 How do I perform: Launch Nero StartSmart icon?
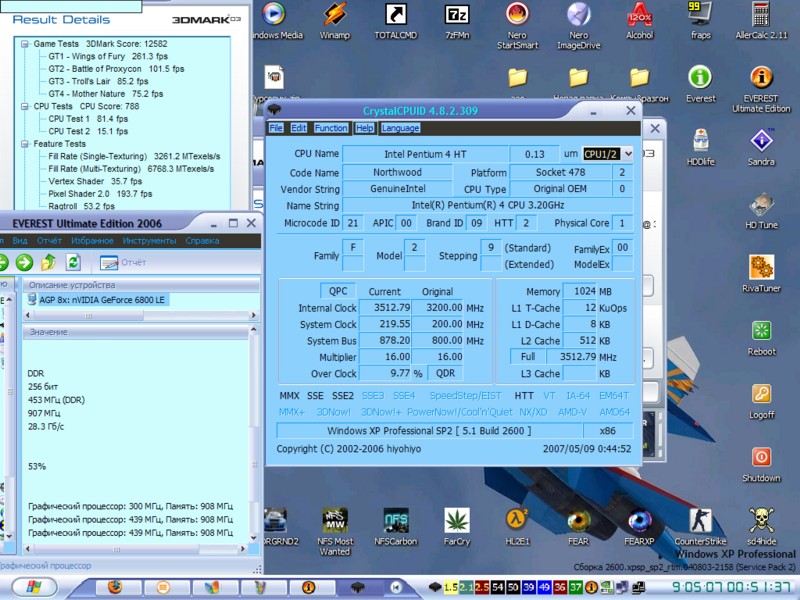click(517, 24)
